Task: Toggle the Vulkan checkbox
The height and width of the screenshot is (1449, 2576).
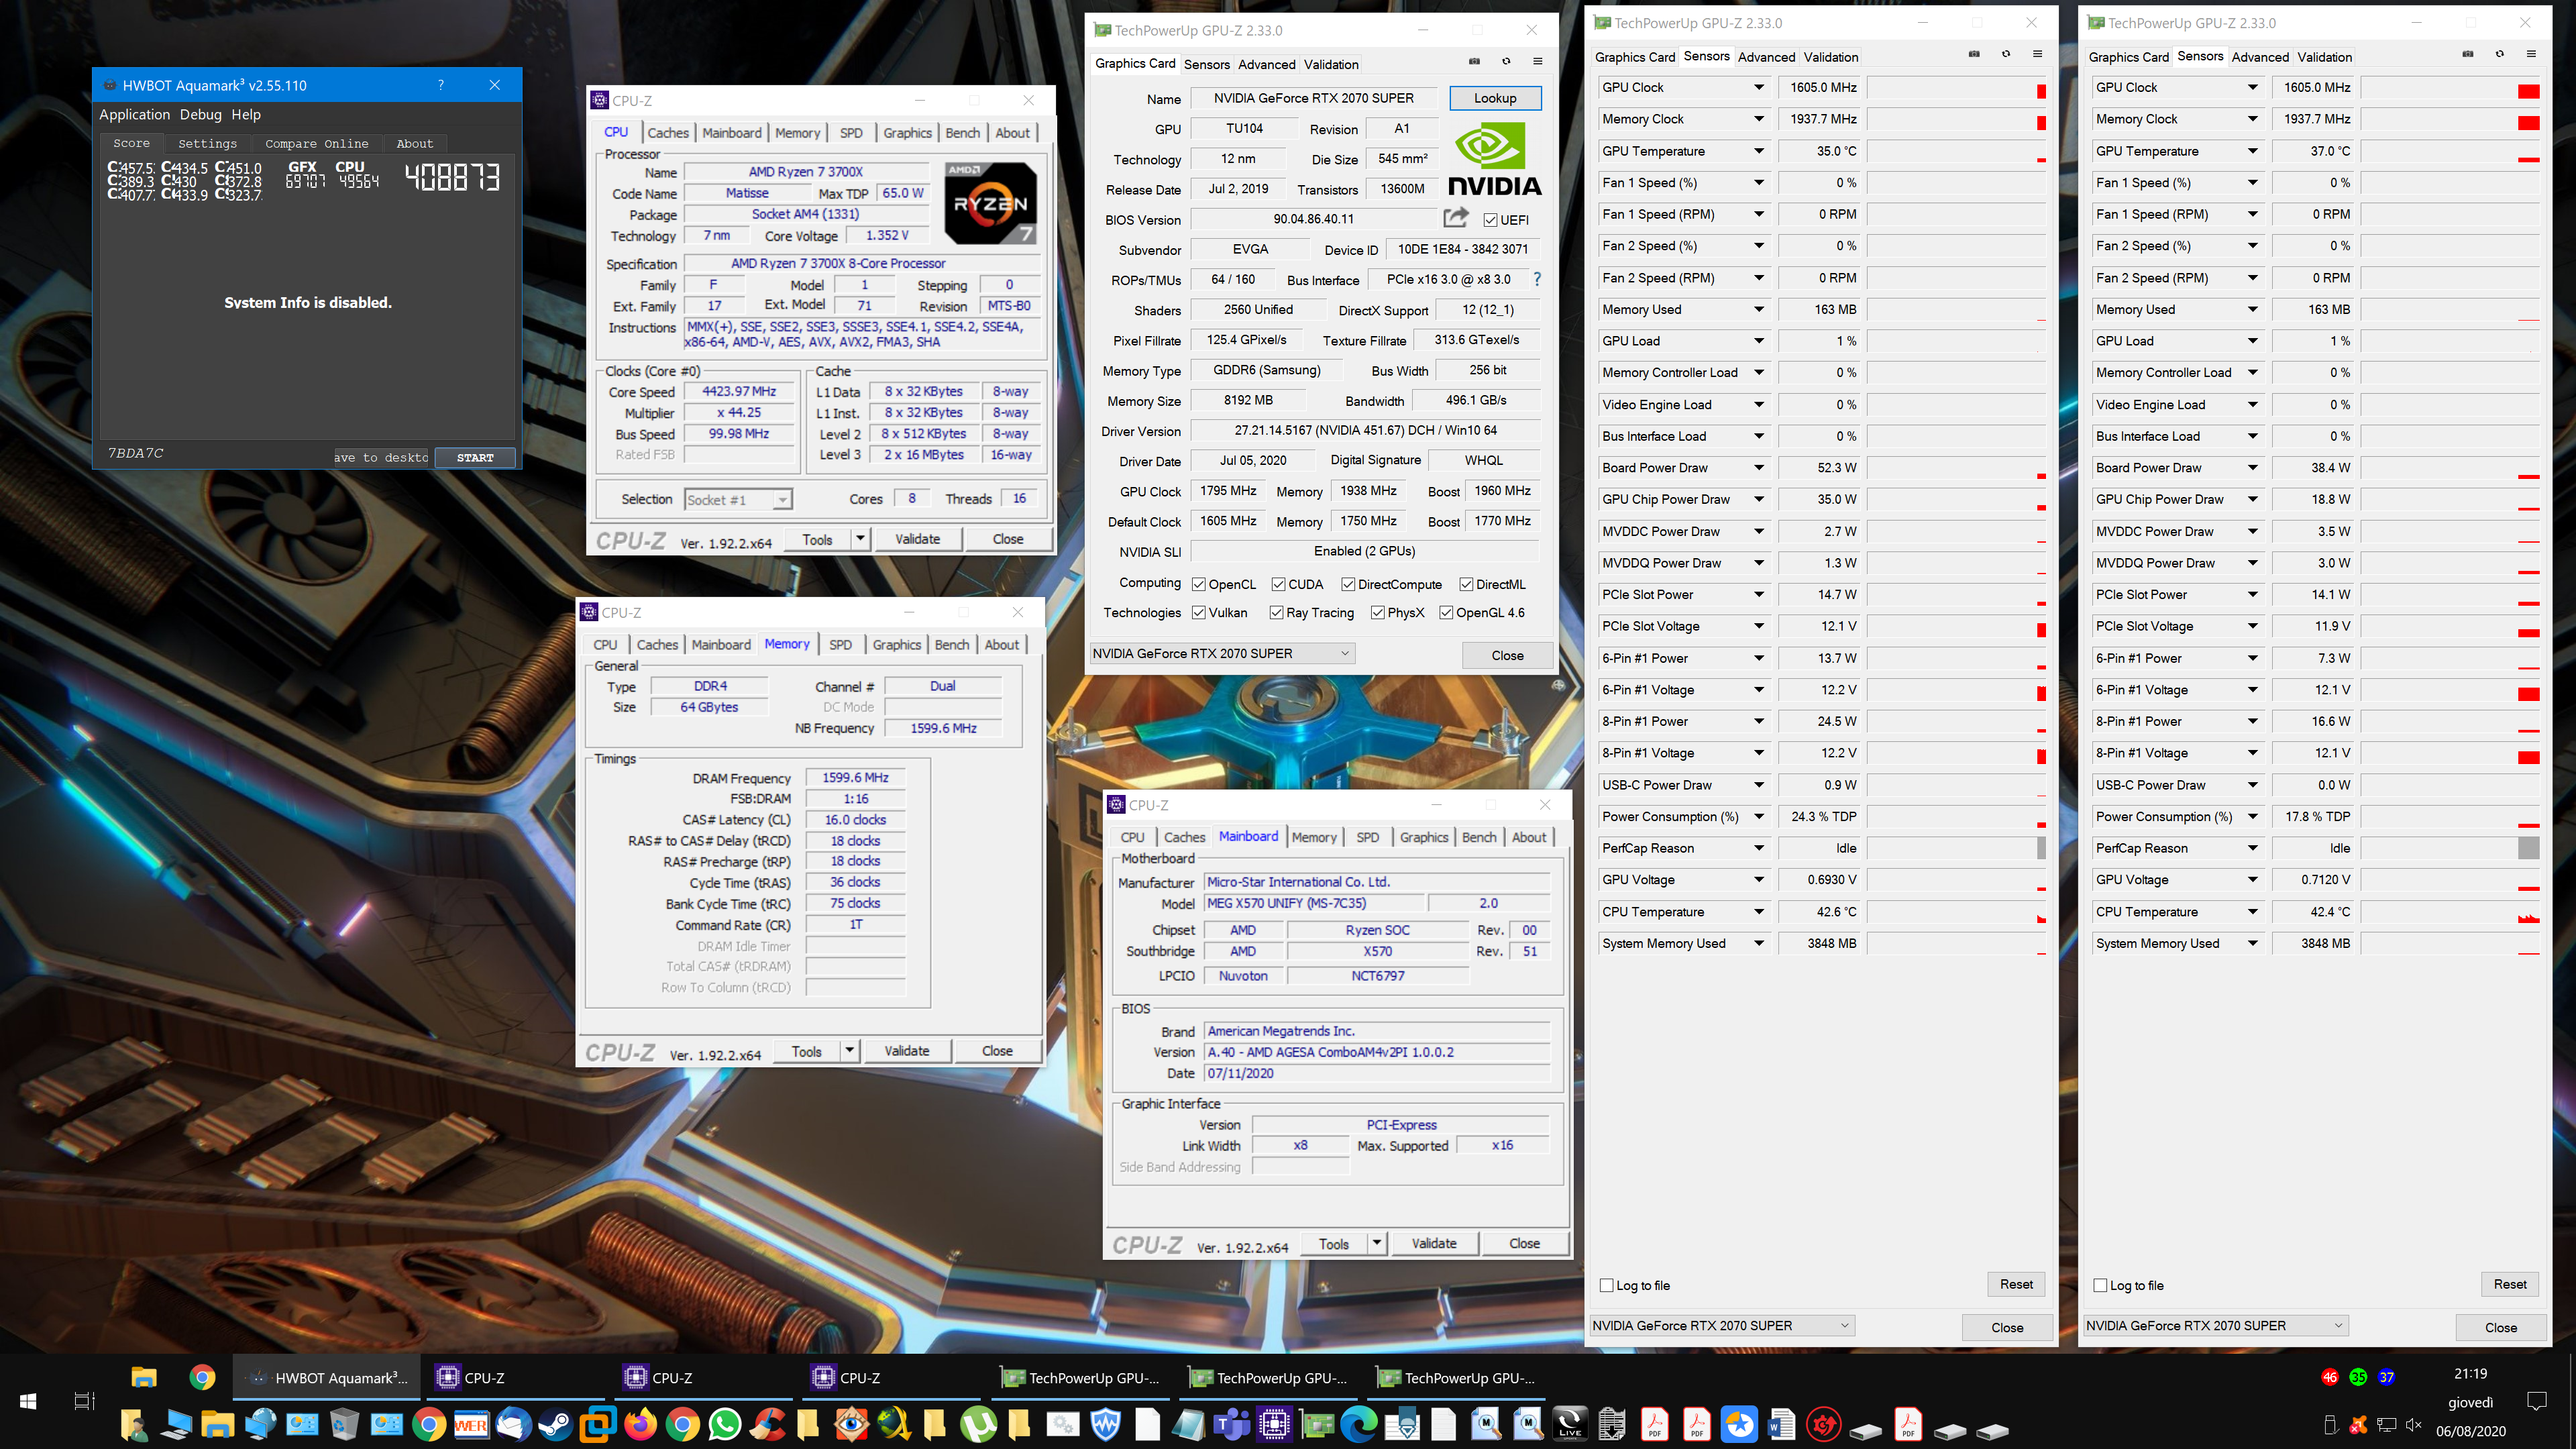Action: 1198,612
